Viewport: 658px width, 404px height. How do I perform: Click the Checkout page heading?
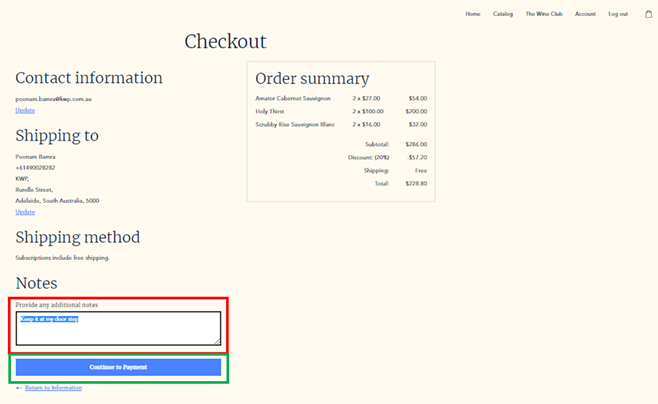click(225, 42)
